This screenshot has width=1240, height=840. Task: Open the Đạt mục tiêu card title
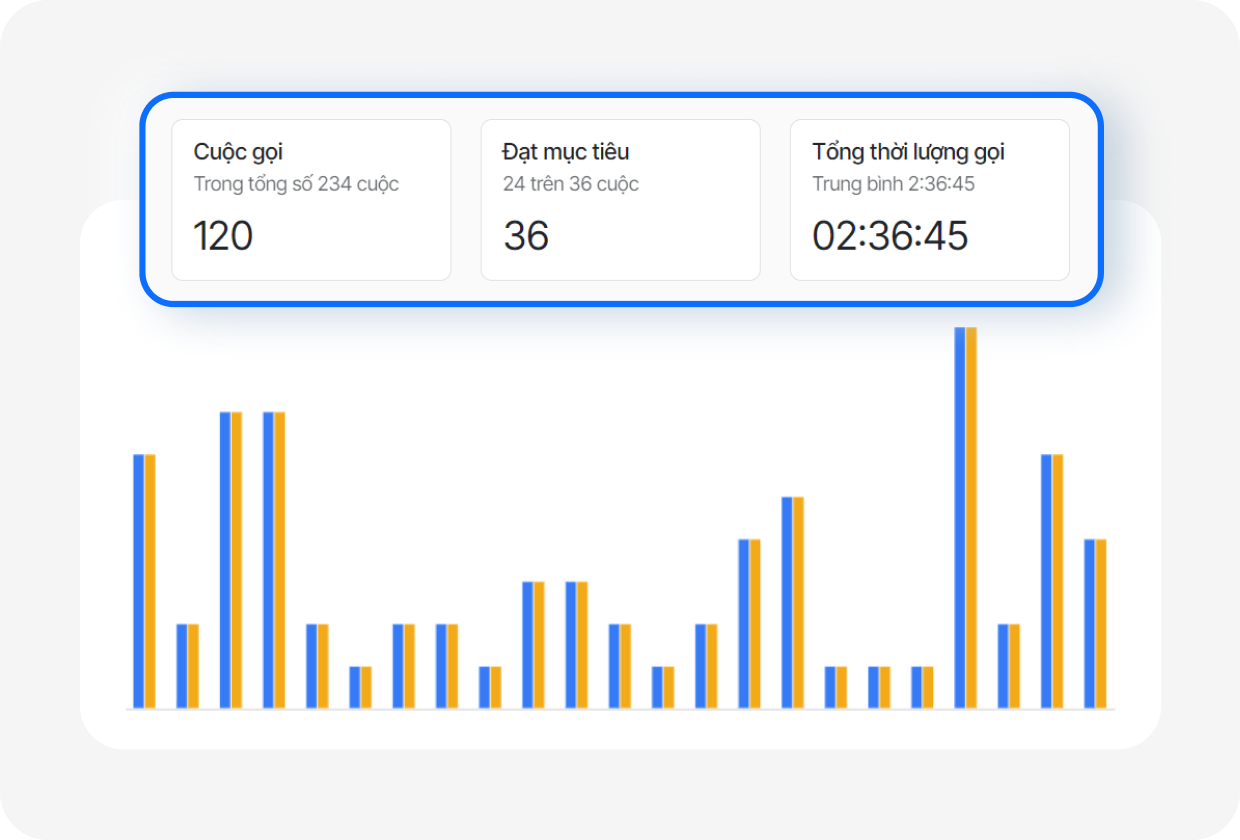pos(566,152)
